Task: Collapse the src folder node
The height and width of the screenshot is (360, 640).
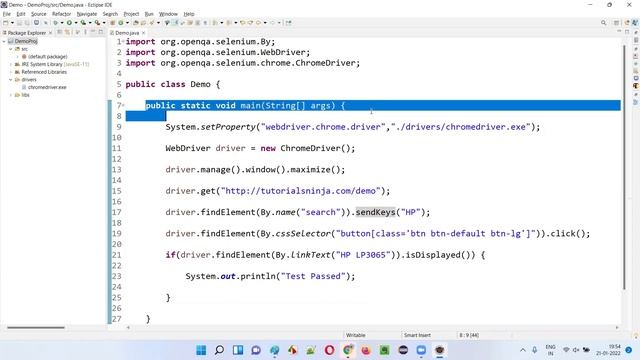Action: tap(11, 49)
